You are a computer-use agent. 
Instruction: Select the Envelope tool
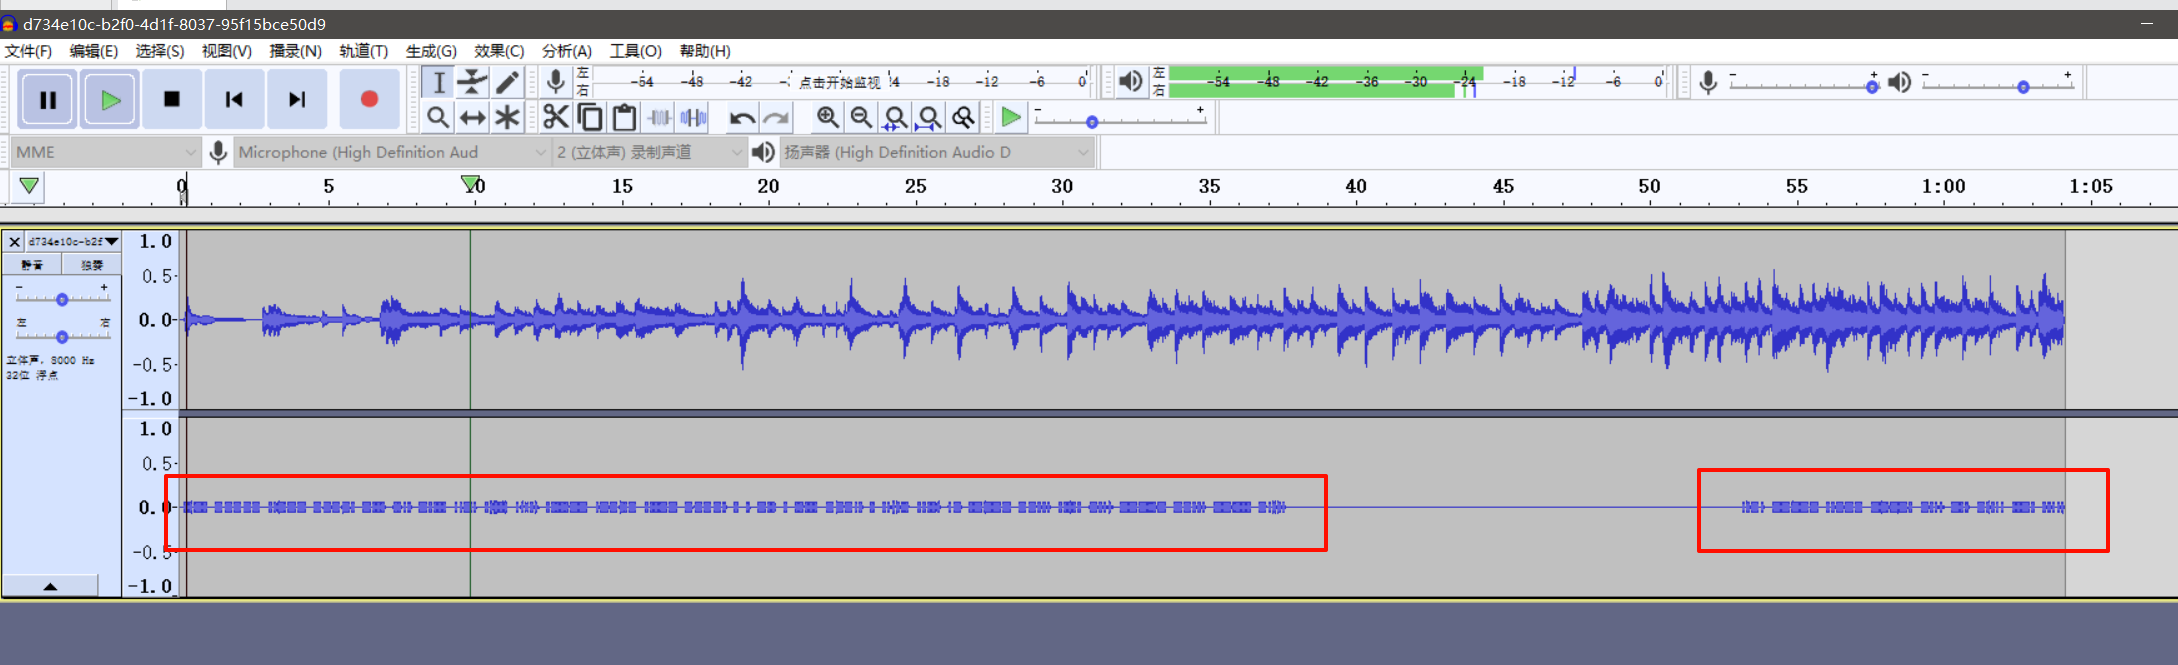tap(472, 82)
